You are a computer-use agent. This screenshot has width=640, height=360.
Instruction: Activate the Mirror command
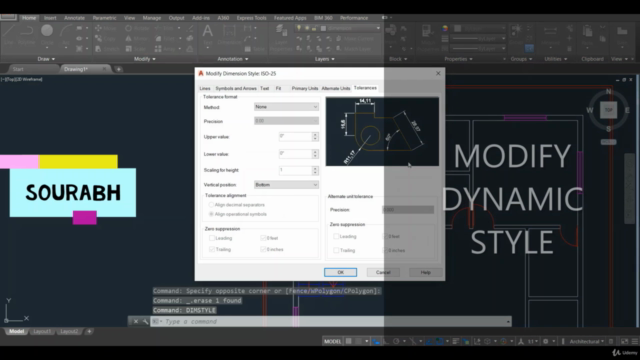tap(136, 38)
